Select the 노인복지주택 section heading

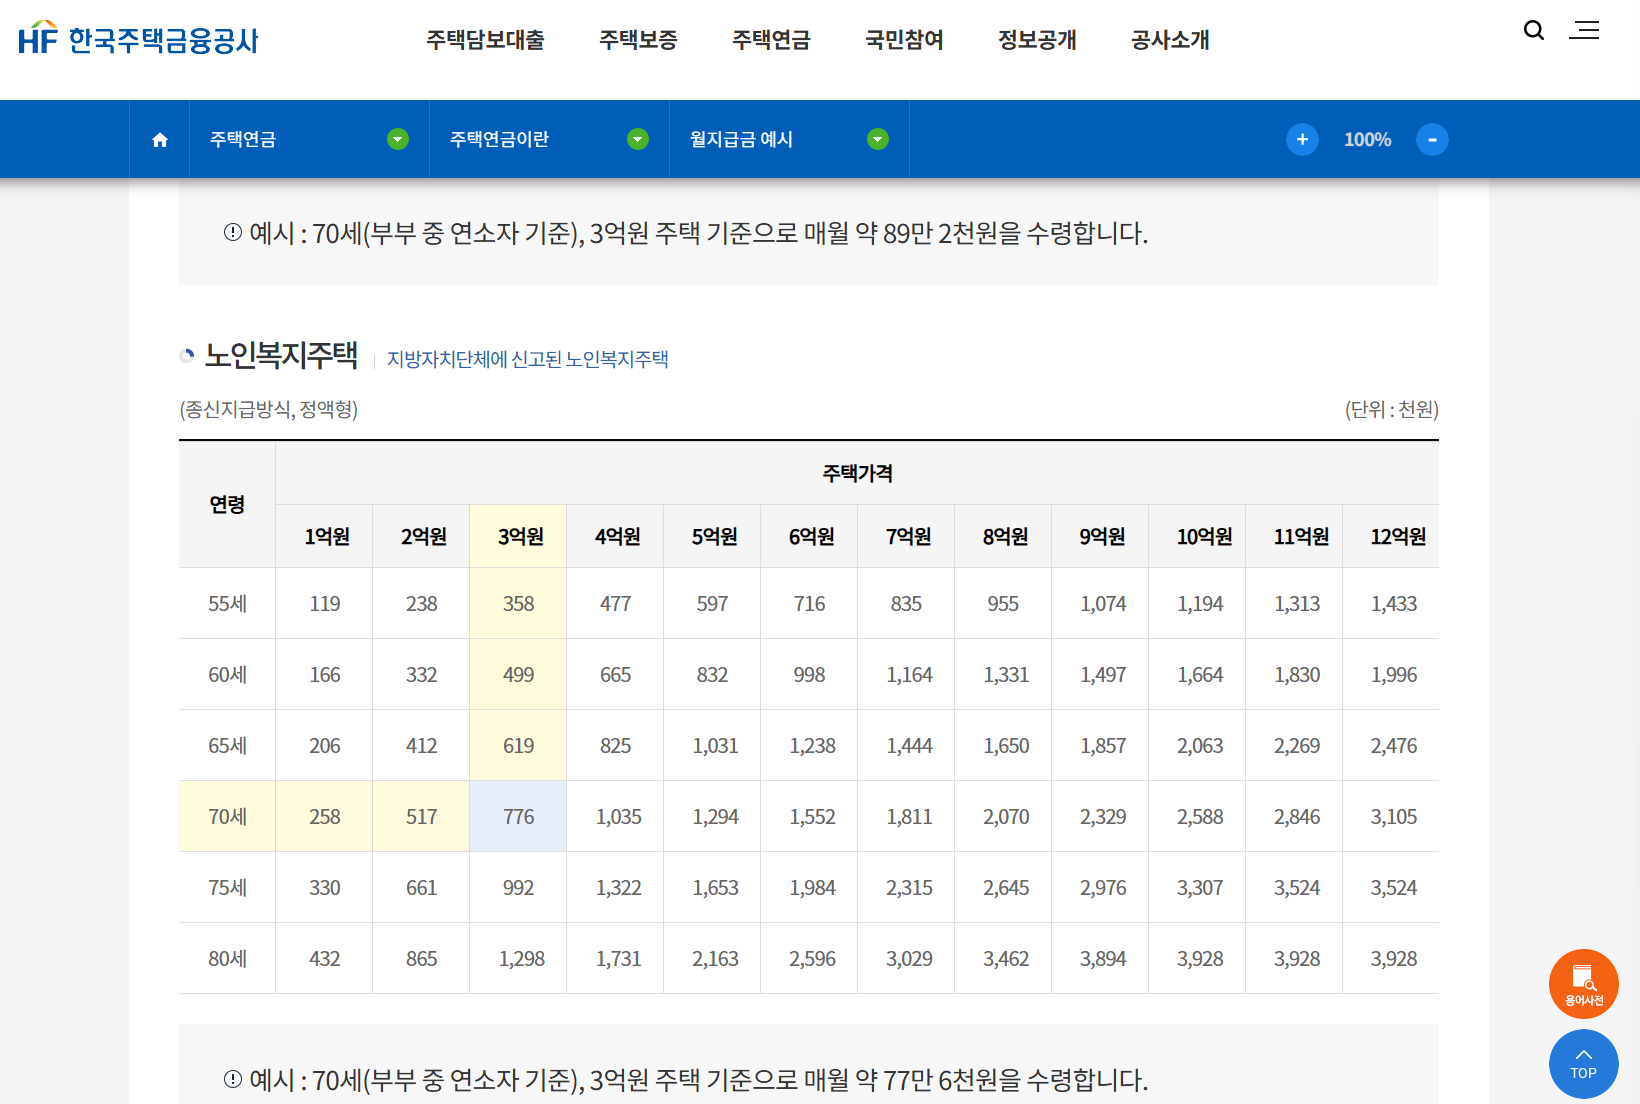pos(281,355)
